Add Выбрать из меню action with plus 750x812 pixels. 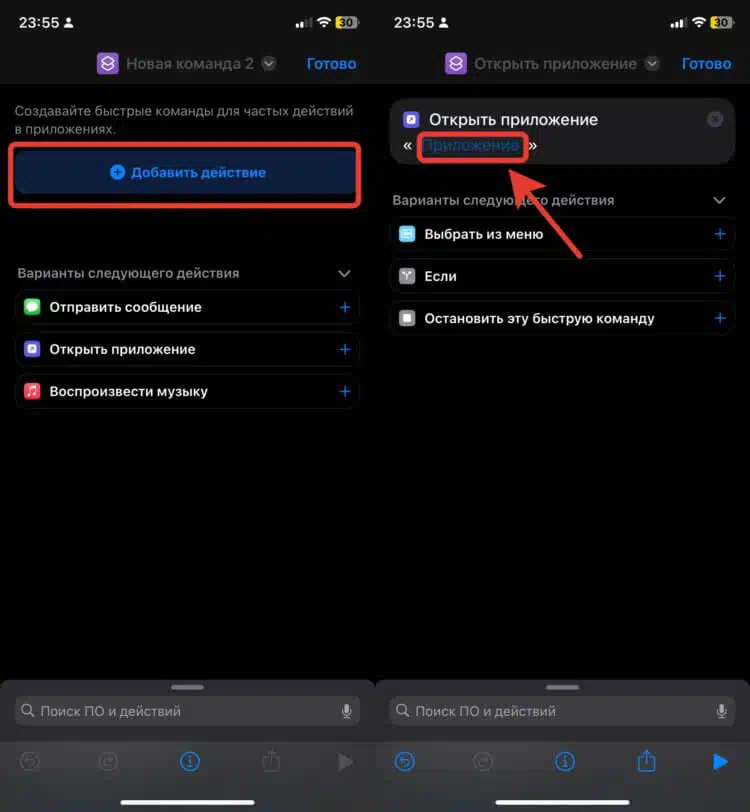pyautogui.click(x=720, y=234)
